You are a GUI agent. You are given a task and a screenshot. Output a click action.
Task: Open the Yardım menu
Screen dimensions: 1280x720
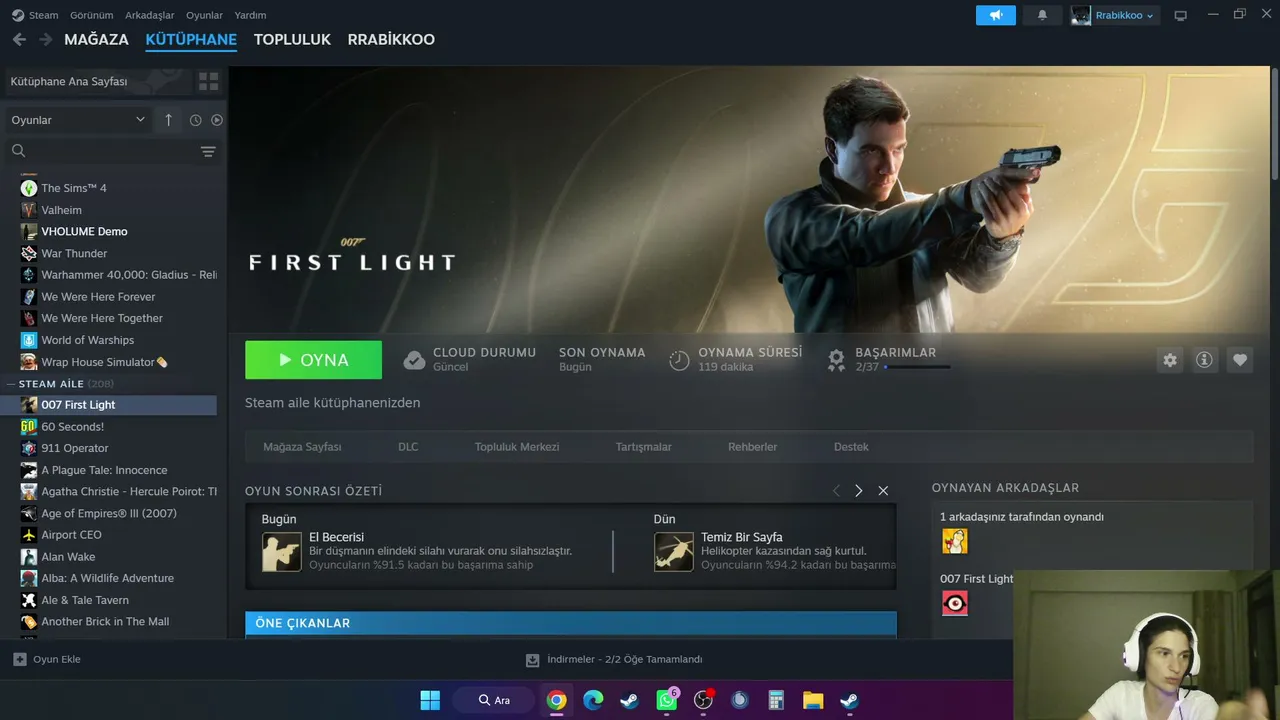250,15
